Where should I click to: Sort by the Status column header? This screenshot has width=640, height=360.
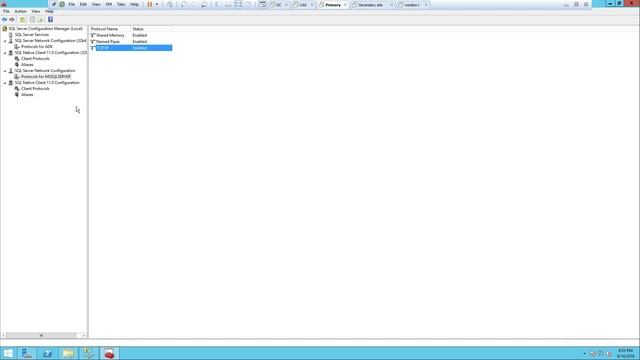151,29
